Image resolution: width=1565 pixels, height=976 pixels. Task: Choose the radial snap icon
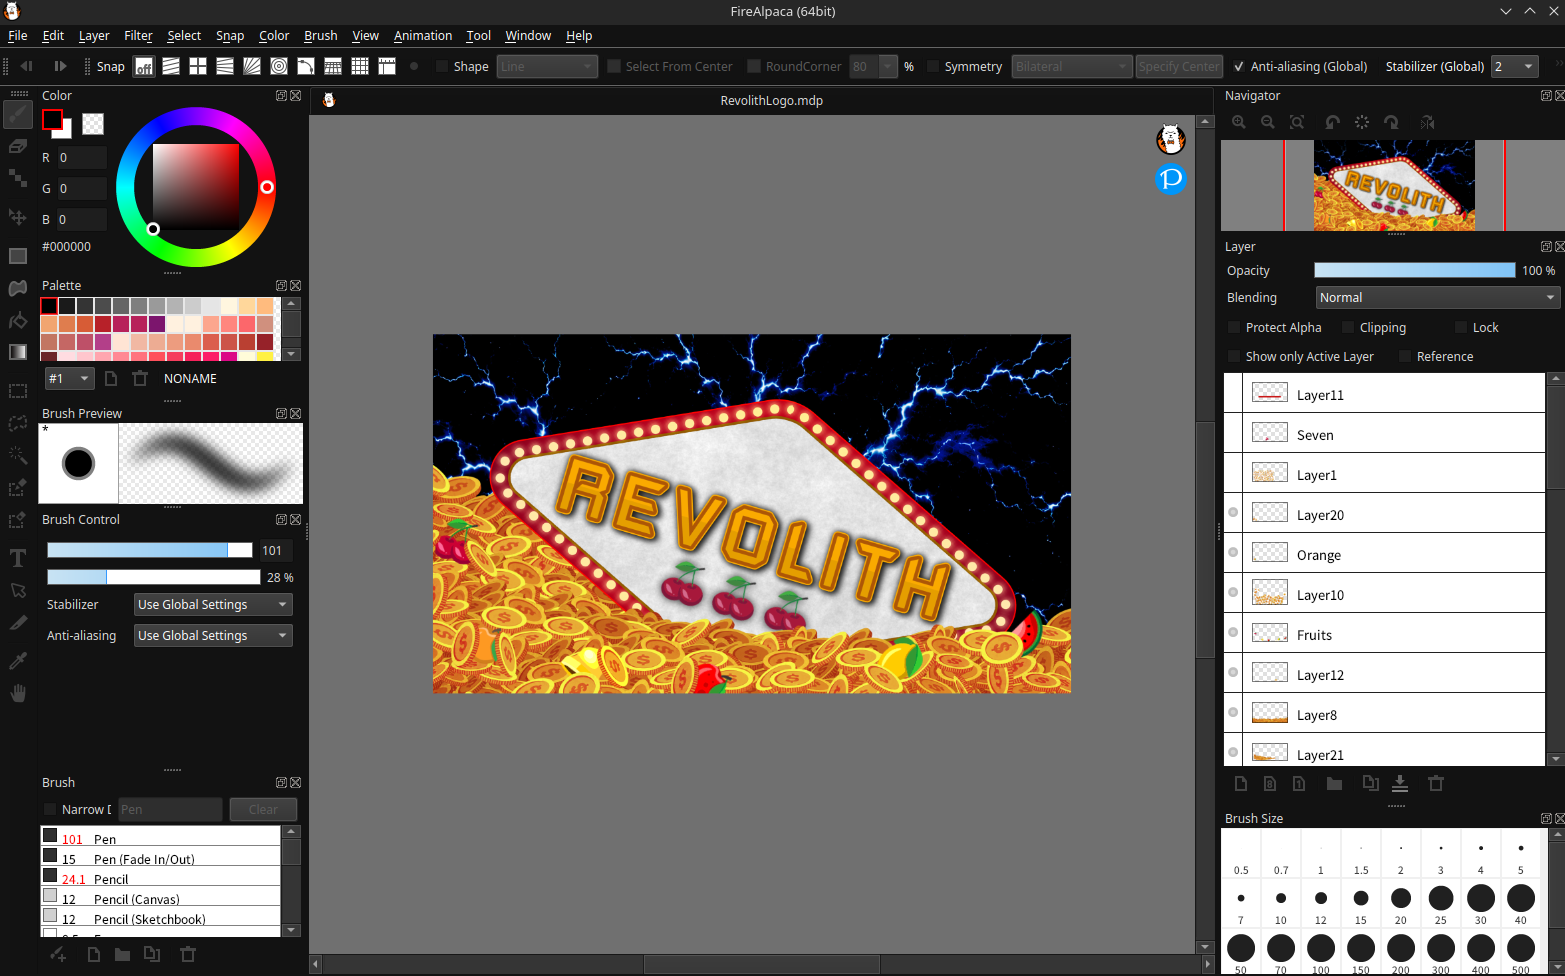click(252, 66)
